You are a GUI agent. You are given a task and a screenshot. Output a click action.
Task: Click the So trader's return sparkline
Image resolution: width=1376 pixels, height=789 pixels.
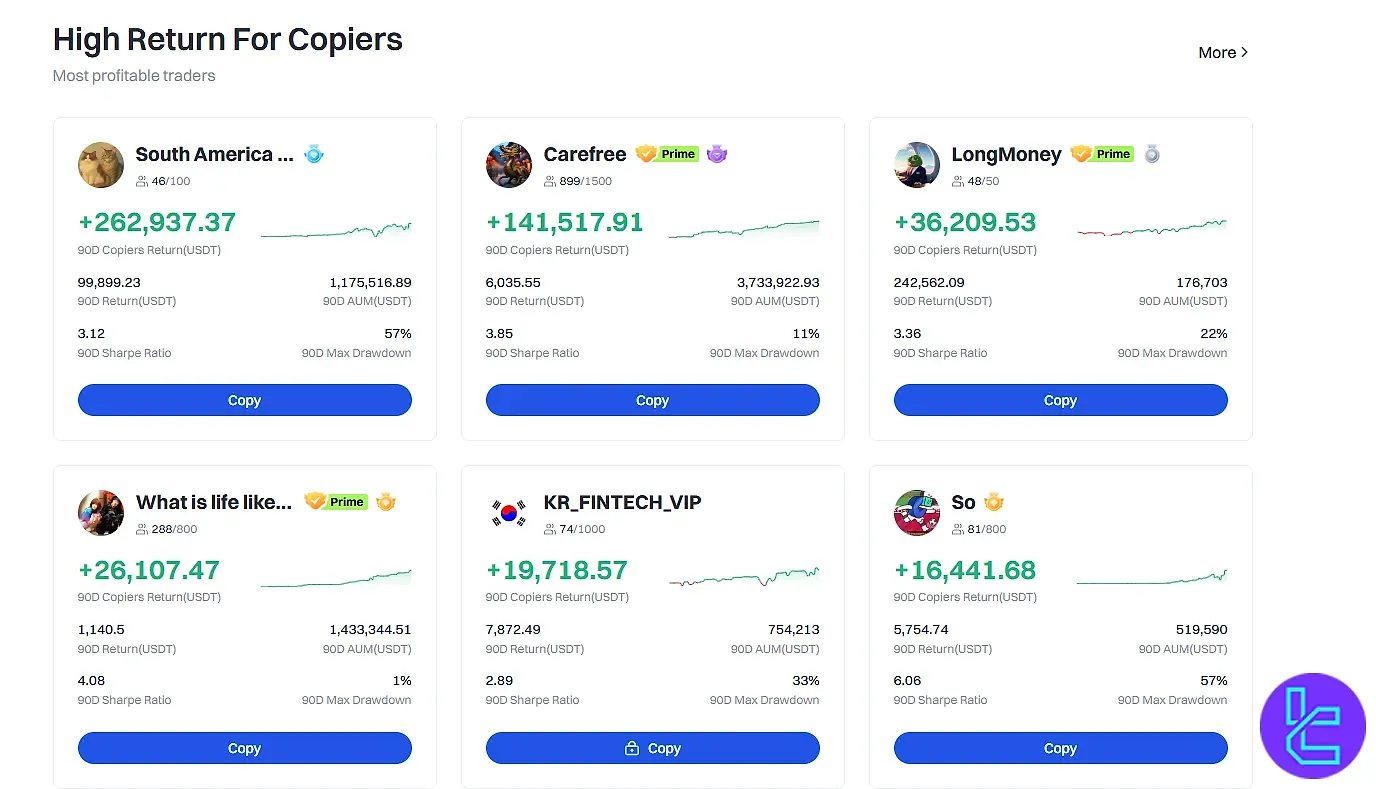pyautogui.click(x=1151, y=578)
